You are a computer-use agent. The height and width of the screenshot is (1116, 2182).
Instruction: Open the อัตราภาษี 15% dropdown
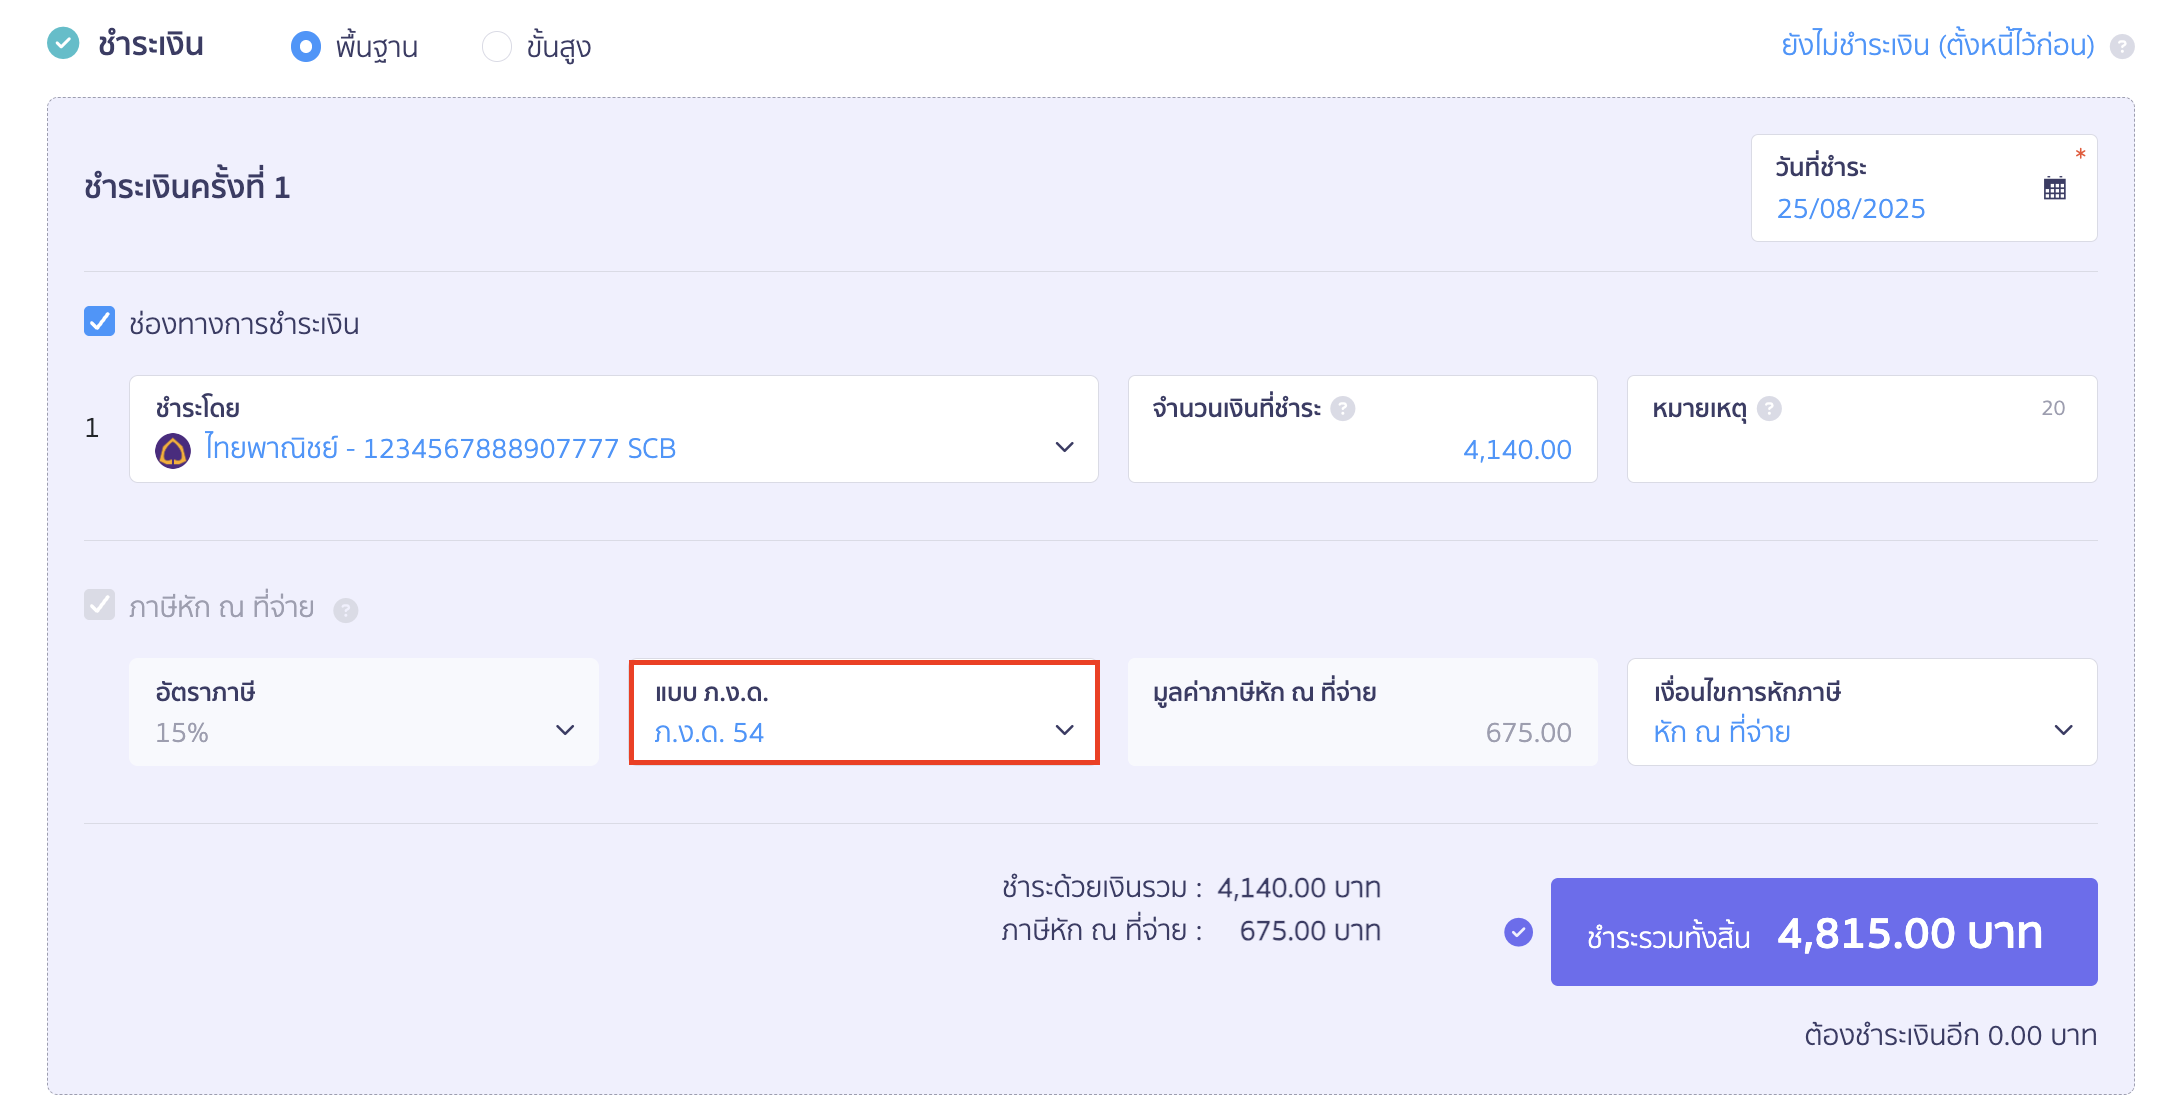pos(364,712)
